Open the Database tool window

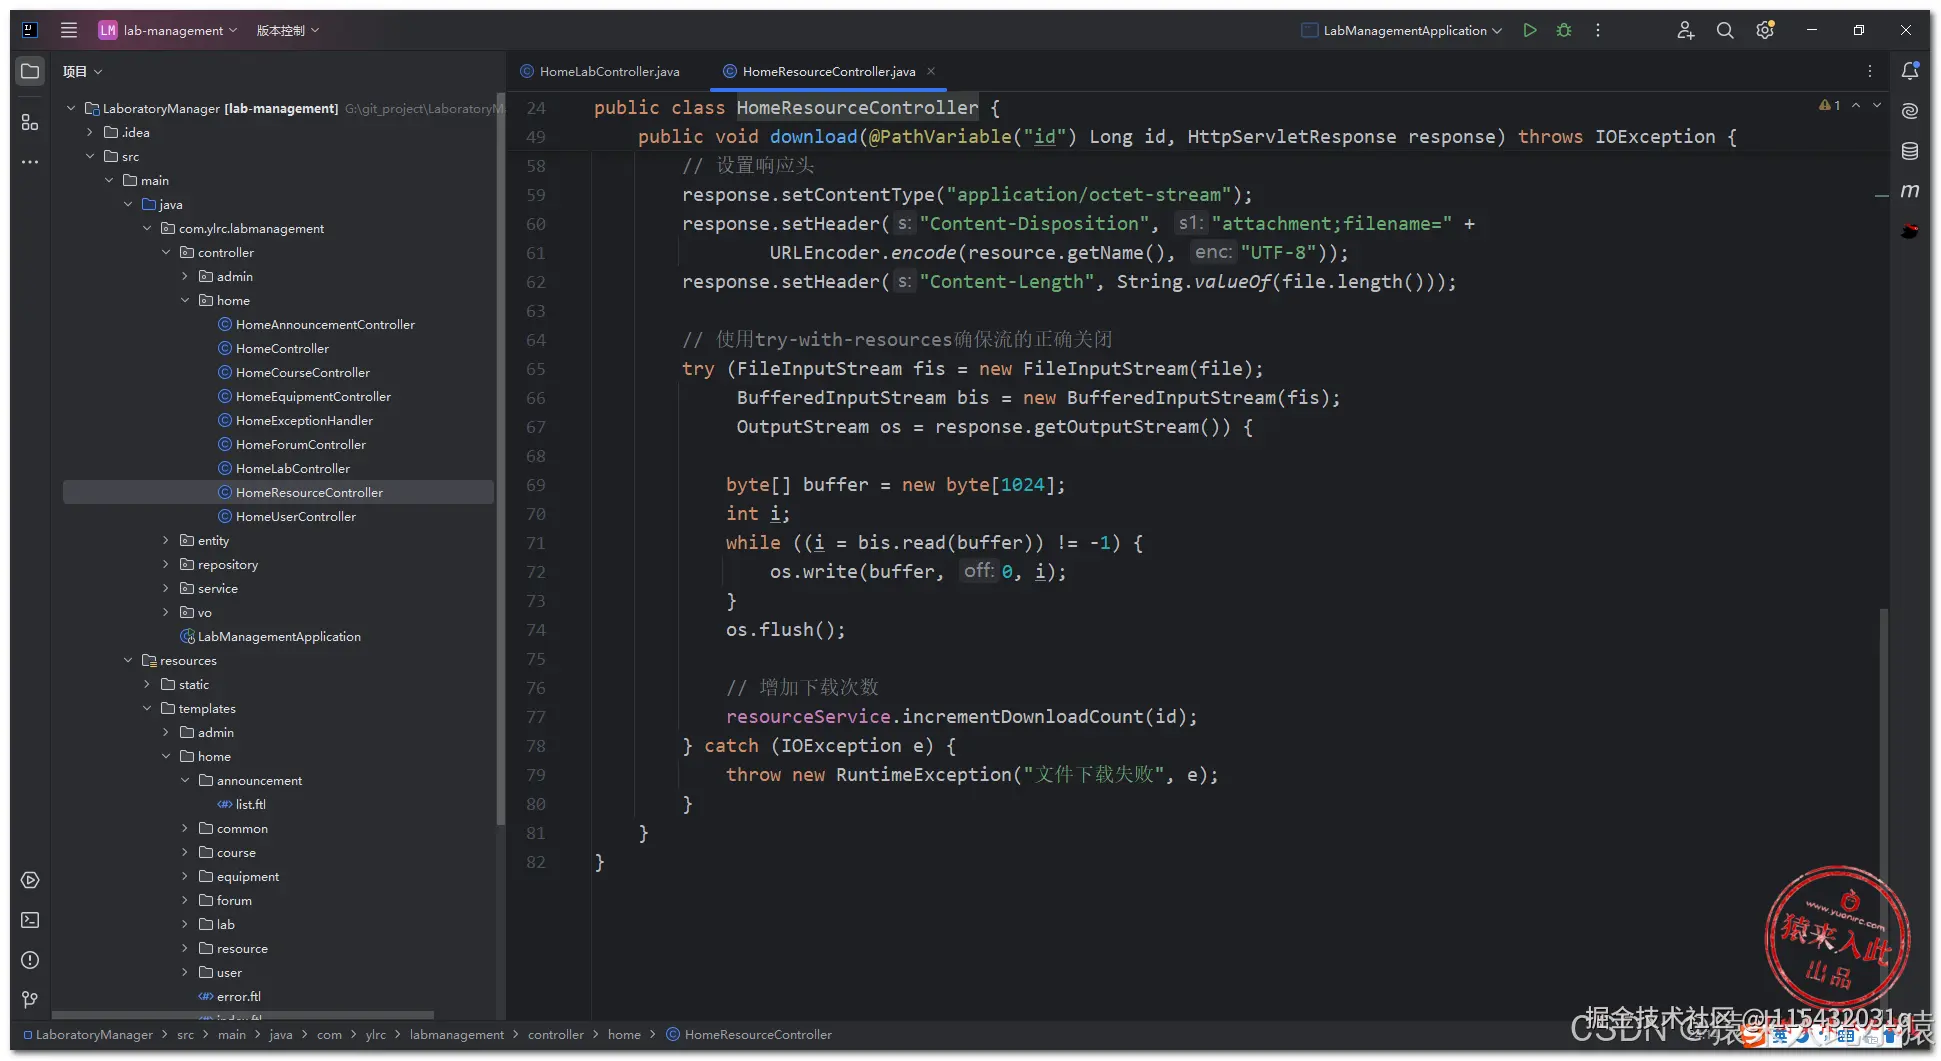(x=1910, y=151)
